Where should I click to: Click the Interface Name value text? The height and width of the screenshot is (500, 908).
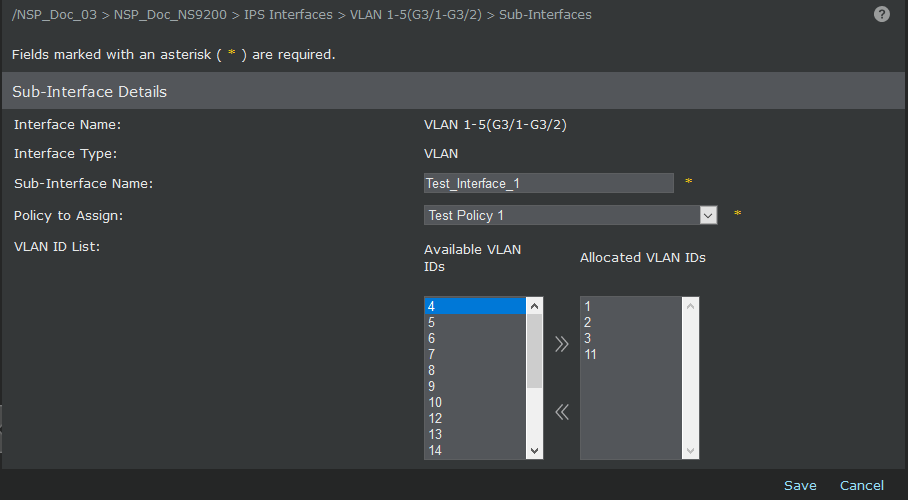click(x=495, y=125)
